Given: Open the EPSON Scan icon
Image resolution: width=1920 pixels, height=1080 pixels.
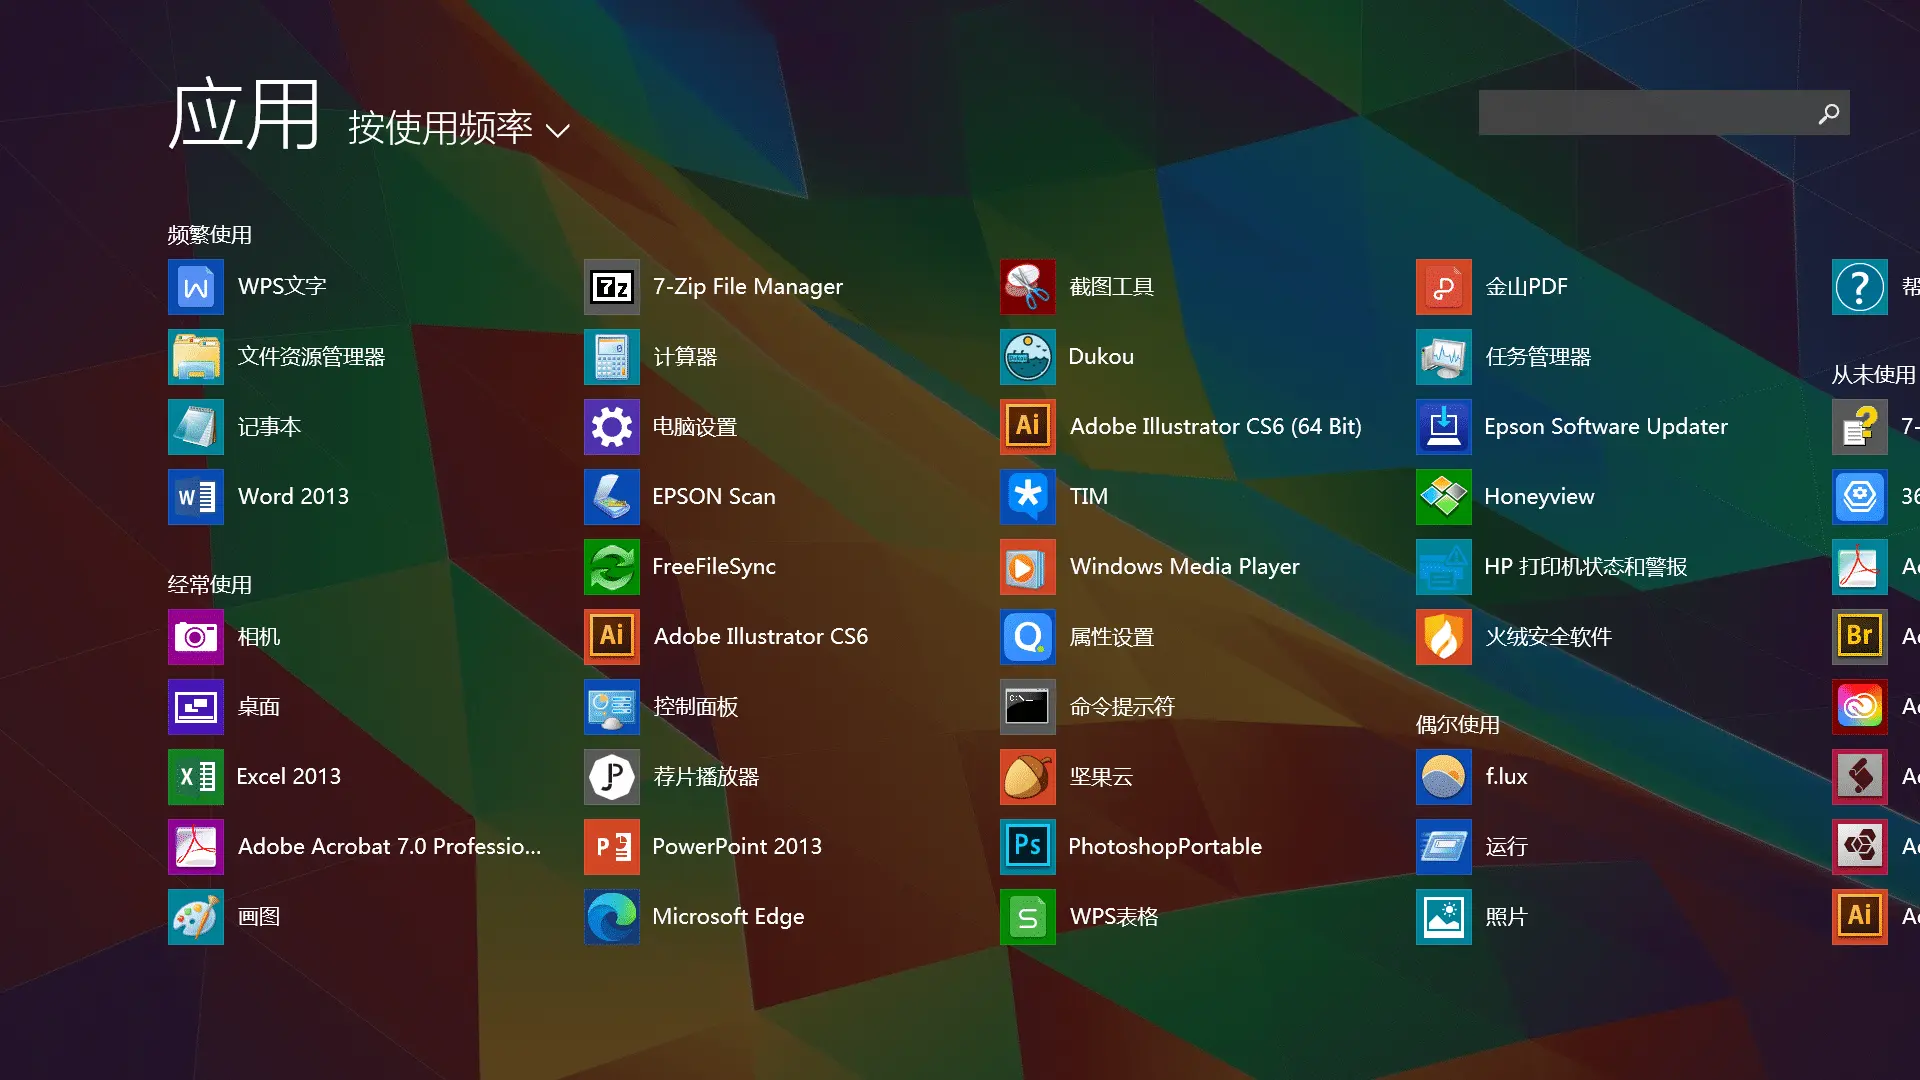Looking at the screenshot, I should (612, 497).
